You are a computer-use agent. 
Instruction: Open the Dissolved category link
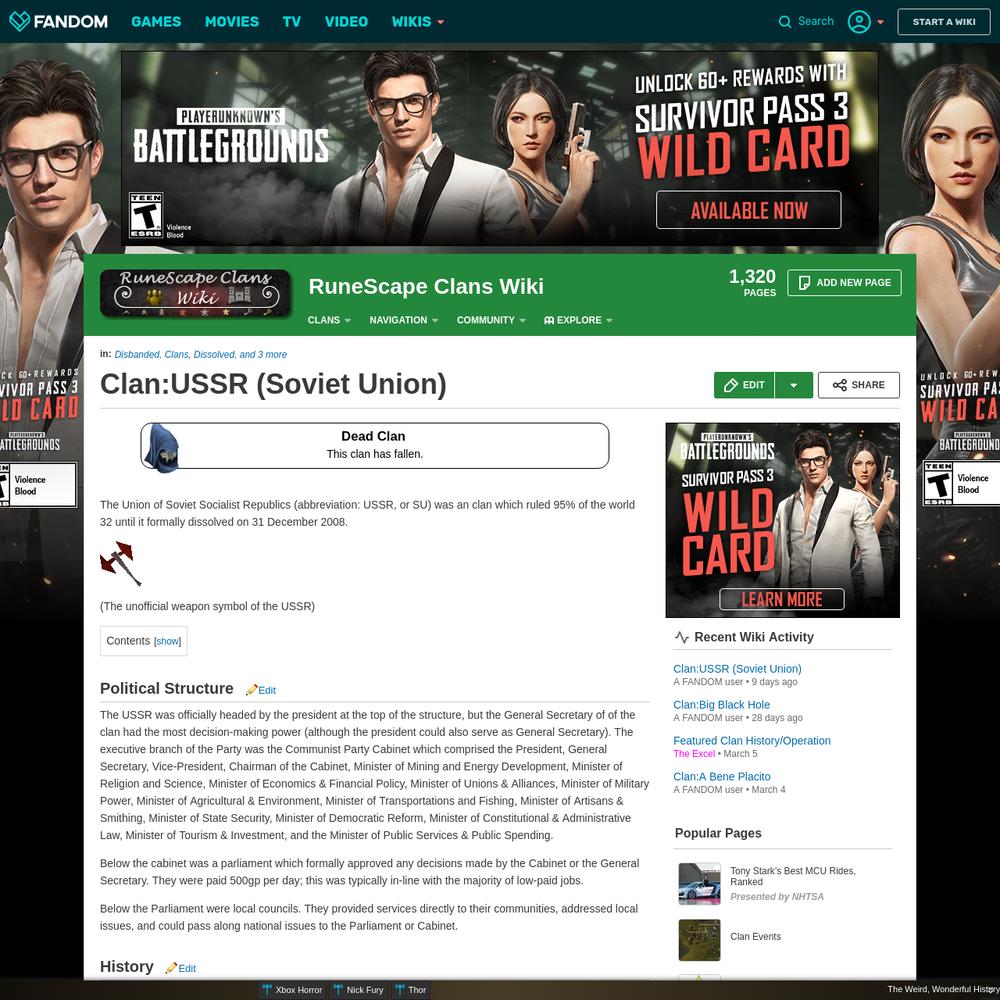coord(214,355)
